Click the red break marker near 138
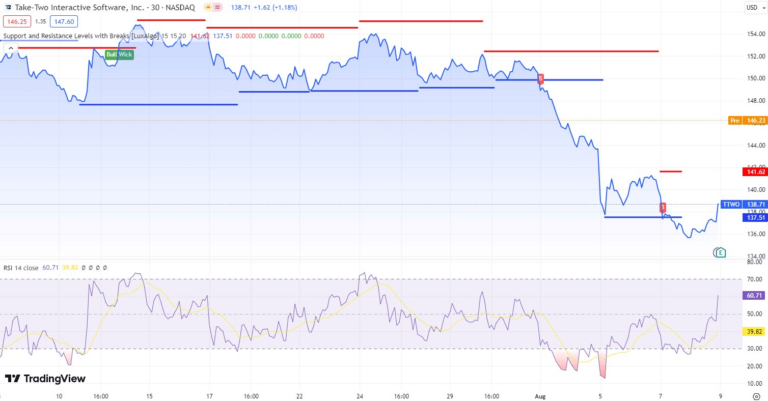The image size is (768, 401). [663, 207]
